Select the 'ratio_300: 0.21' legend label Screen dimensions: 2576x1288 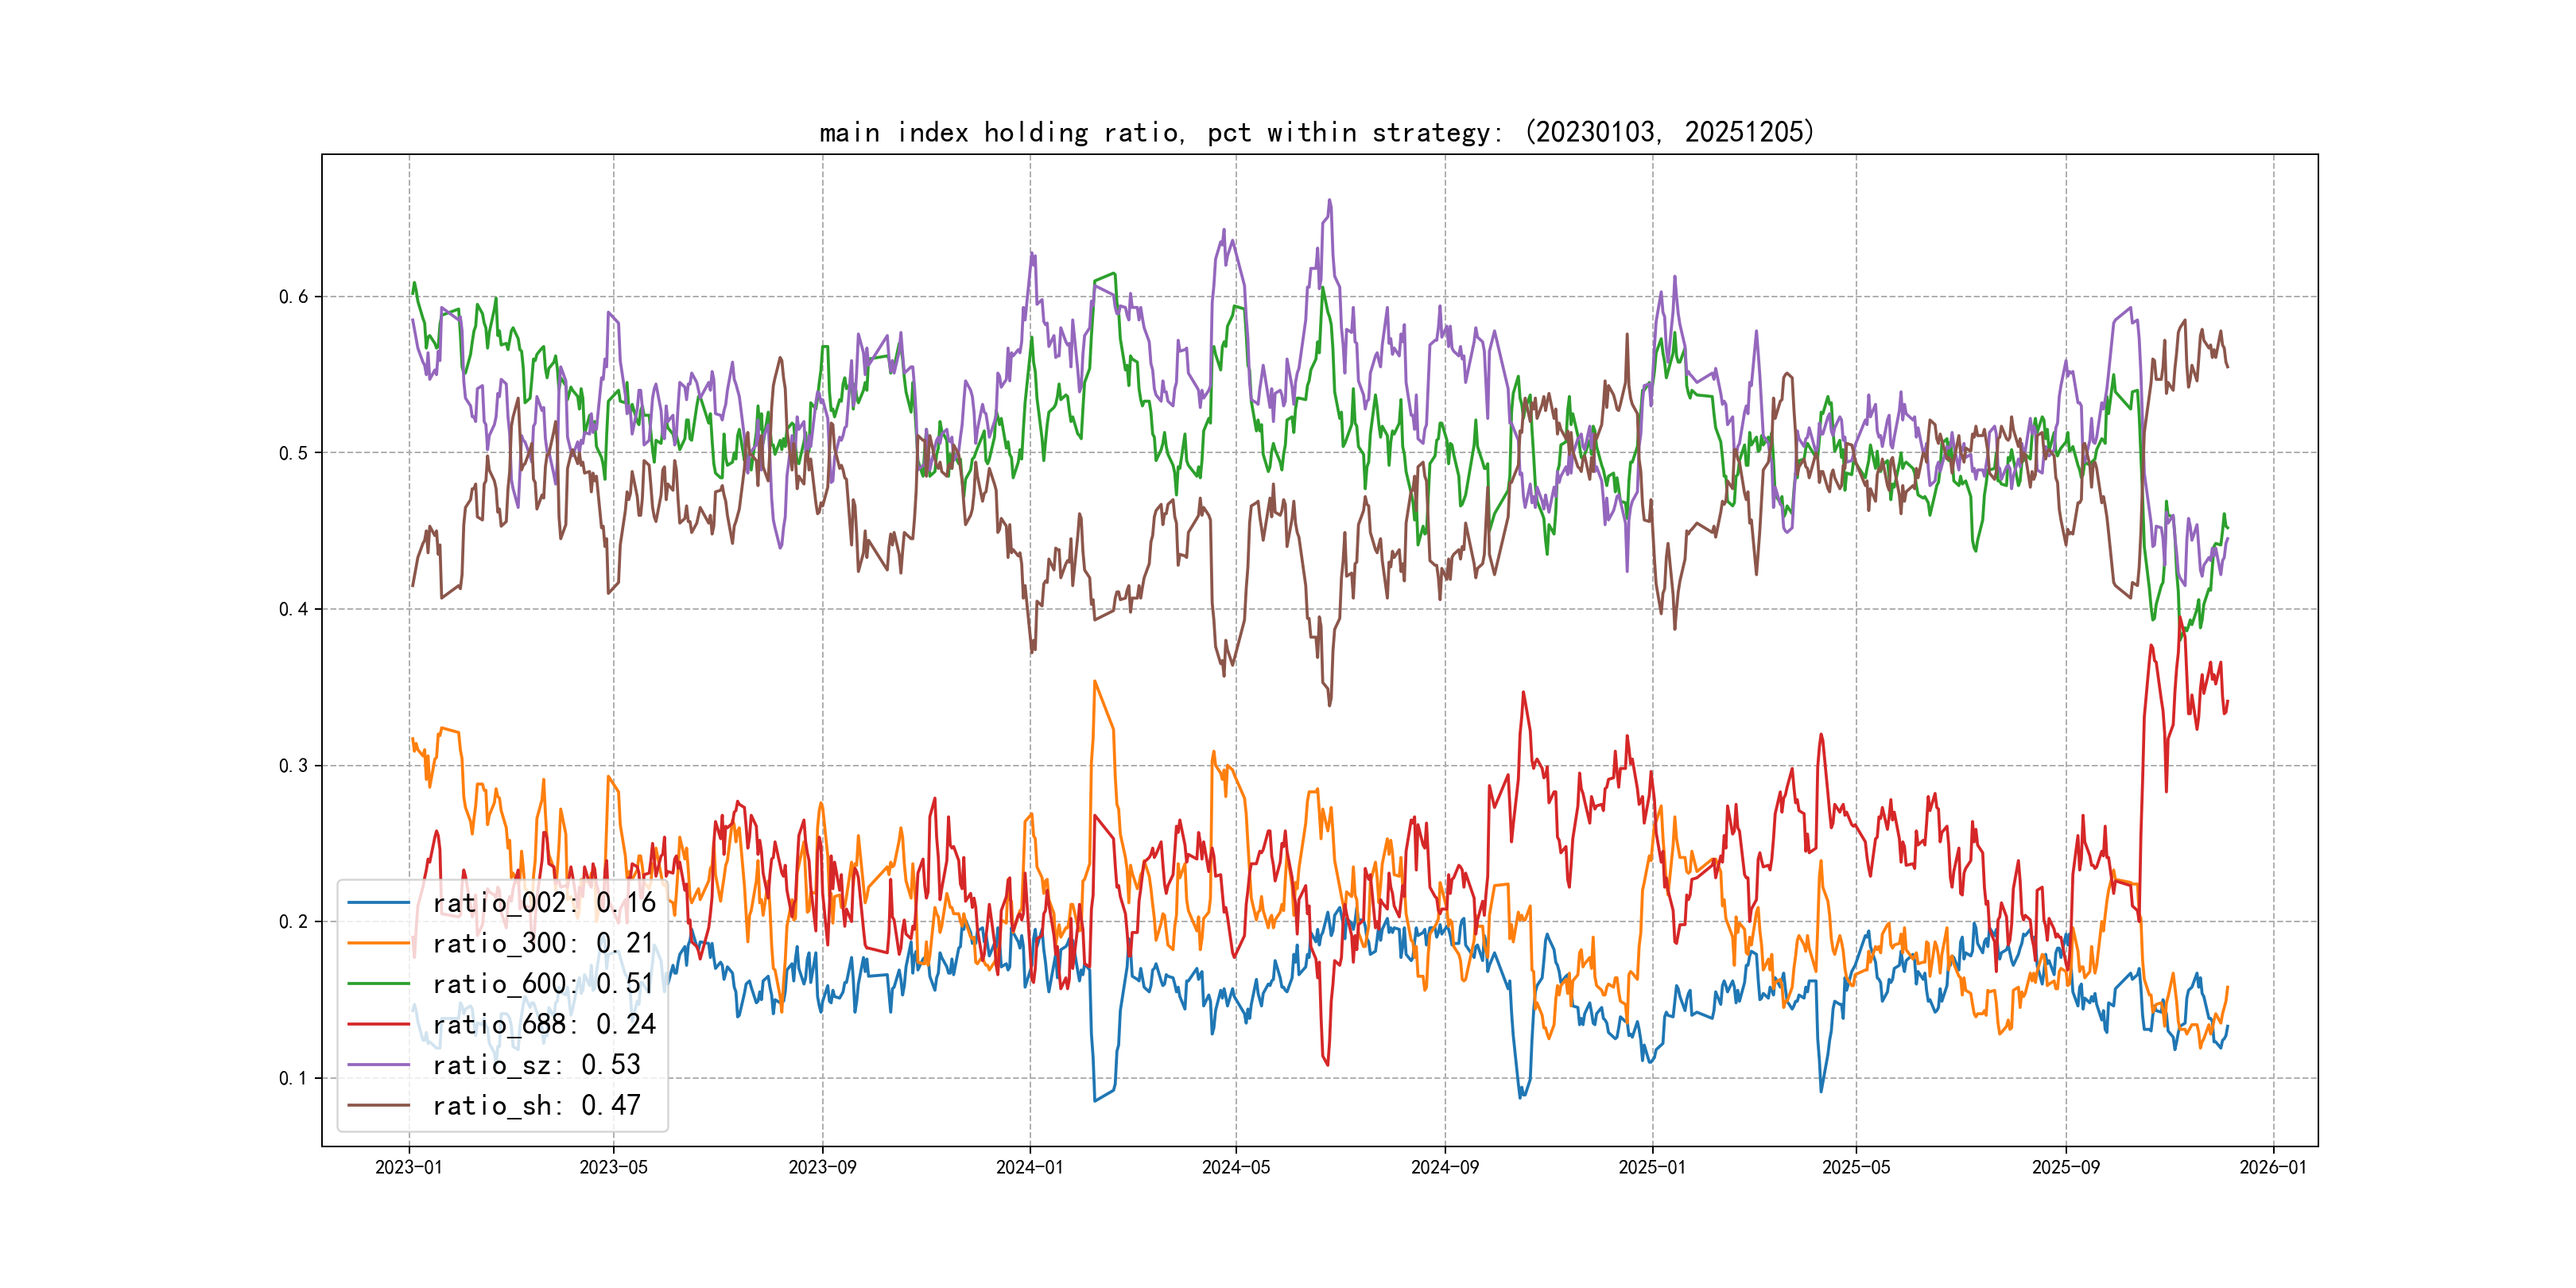pos(543,943)
